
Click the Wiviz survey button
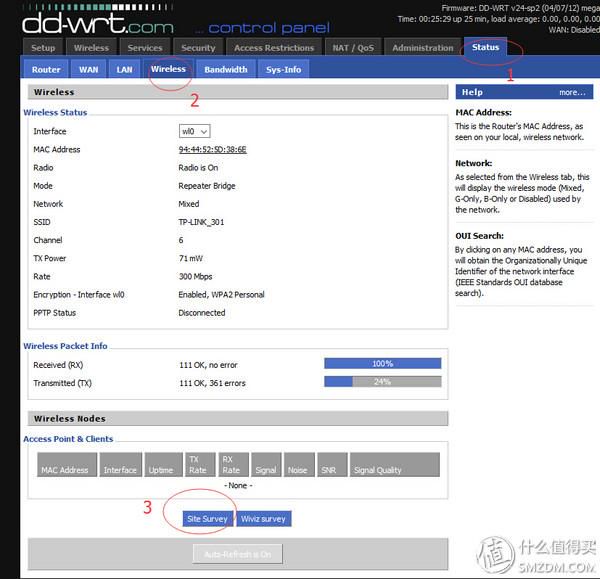tap(263, 519)
